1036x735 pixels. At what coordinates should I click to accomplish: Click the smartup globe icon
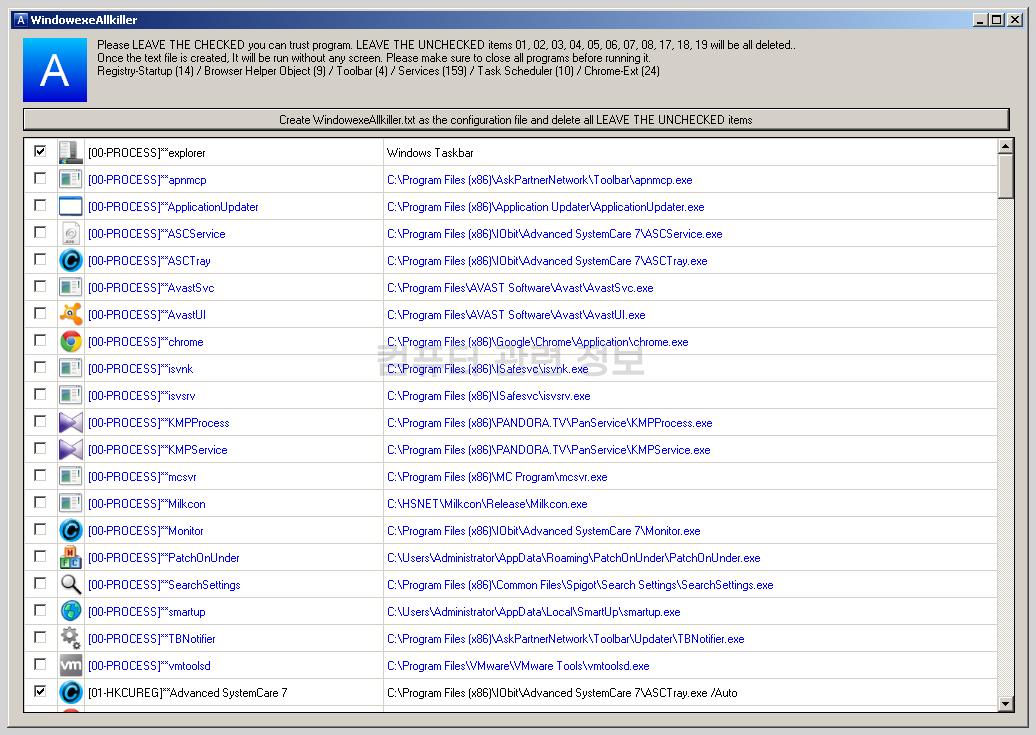pyautogui.click(x=71, y=611)
